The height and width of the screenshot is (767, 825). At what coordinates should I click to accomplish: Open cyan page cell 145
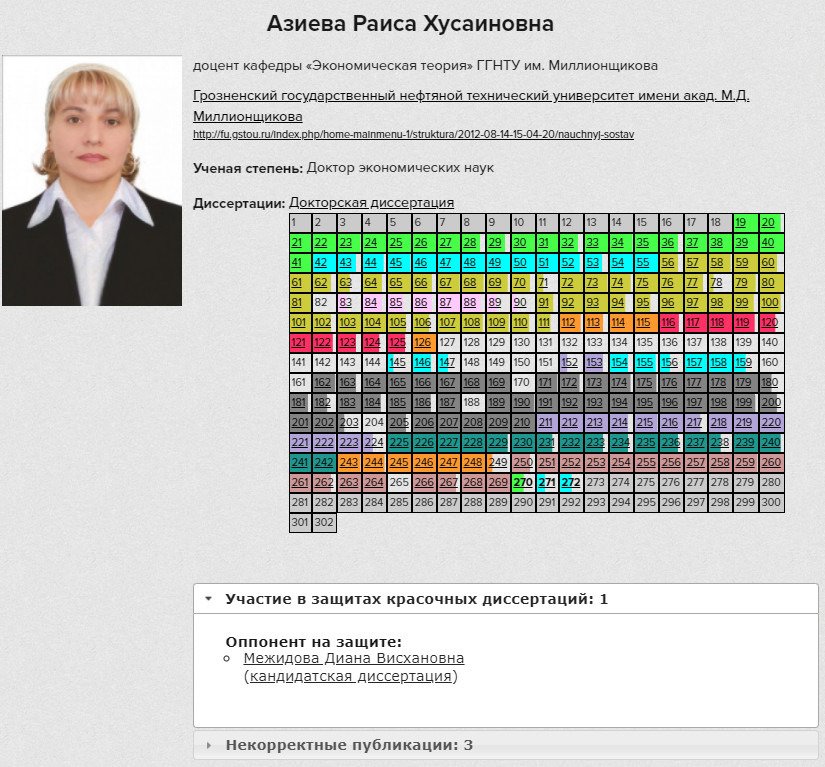pyautogui.click(x=399, y=362)
